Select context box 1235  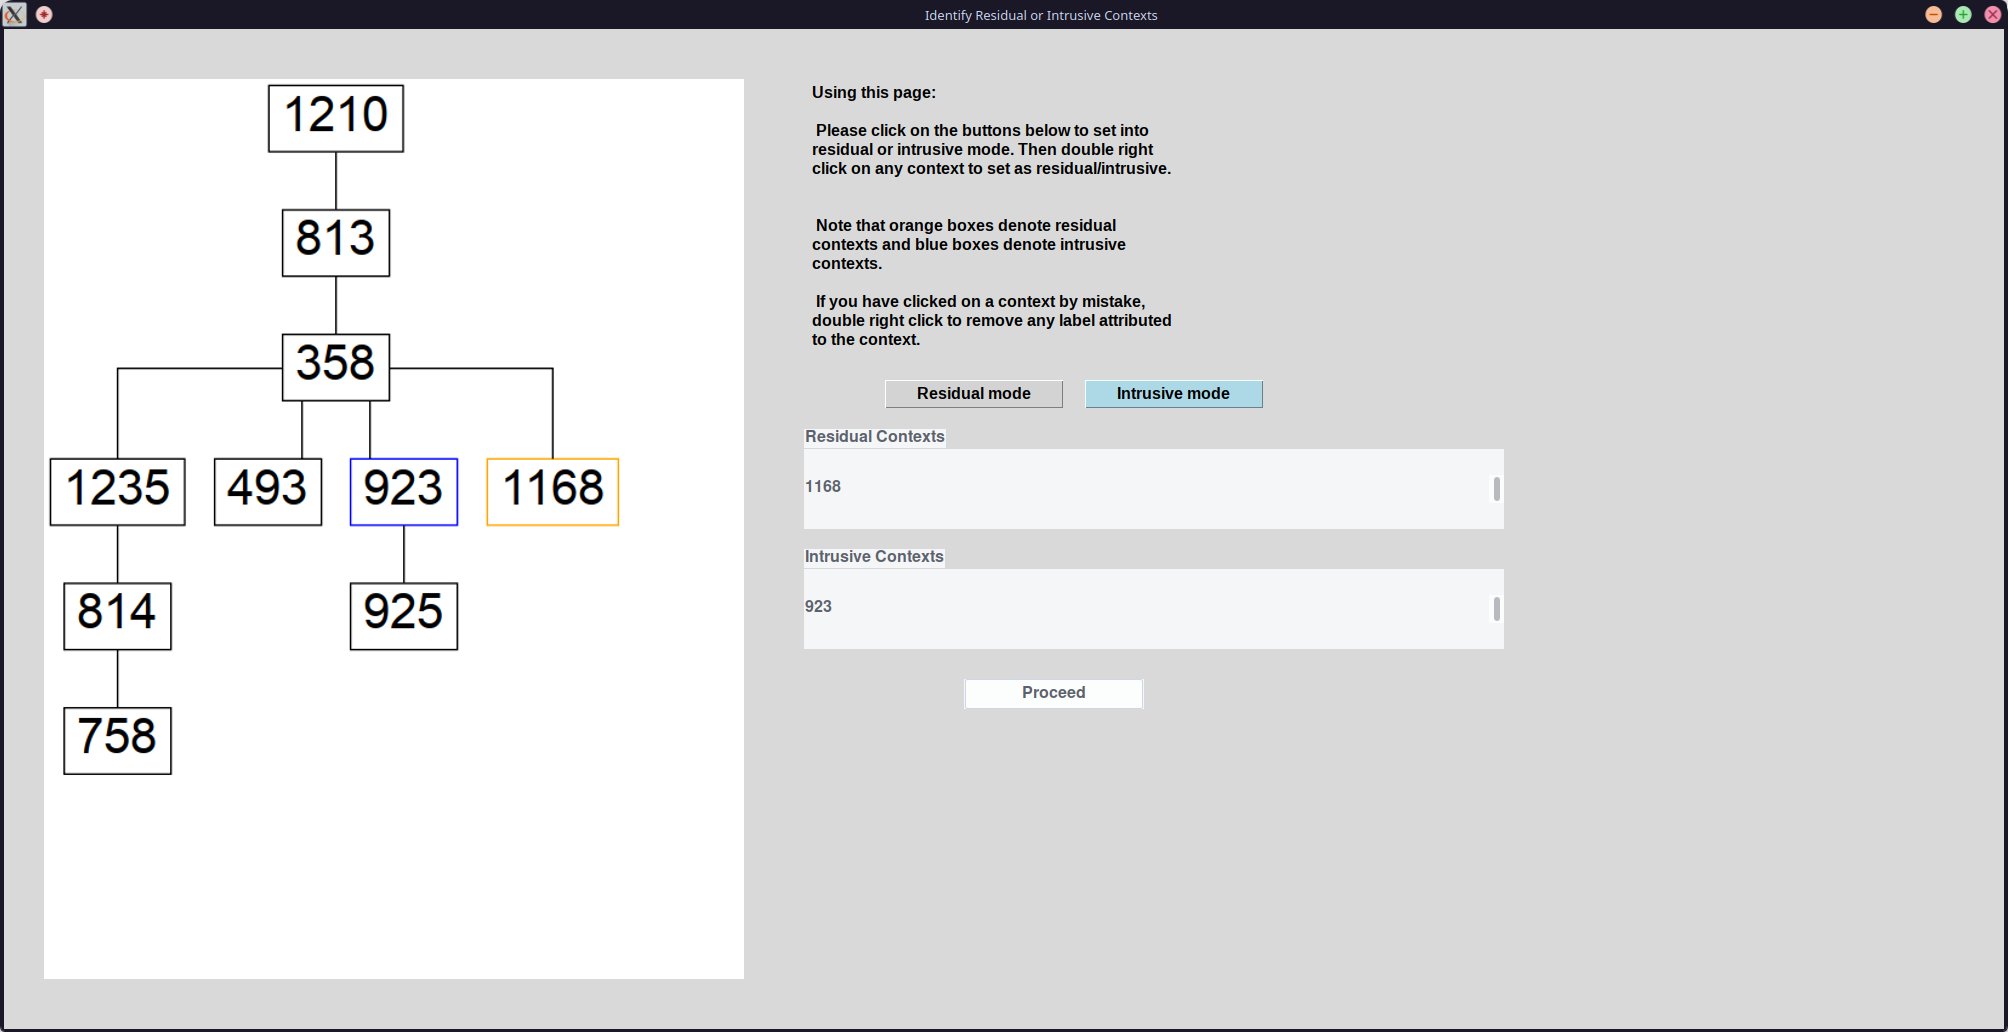(x=118, y=491)
